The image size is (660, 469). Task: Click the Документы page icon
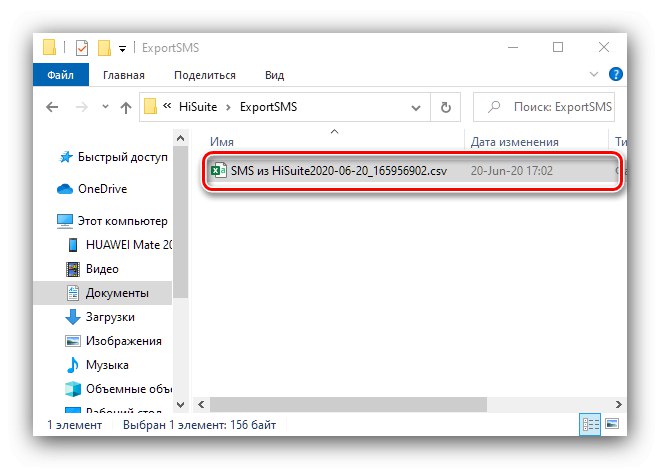pyautogui.click(x=73, y=293)
